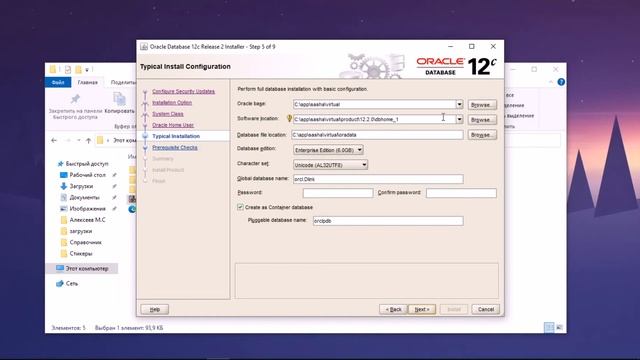
Task: Click the Копировать icon in Explorer ribbon
Action: click(x=119, y=99)
